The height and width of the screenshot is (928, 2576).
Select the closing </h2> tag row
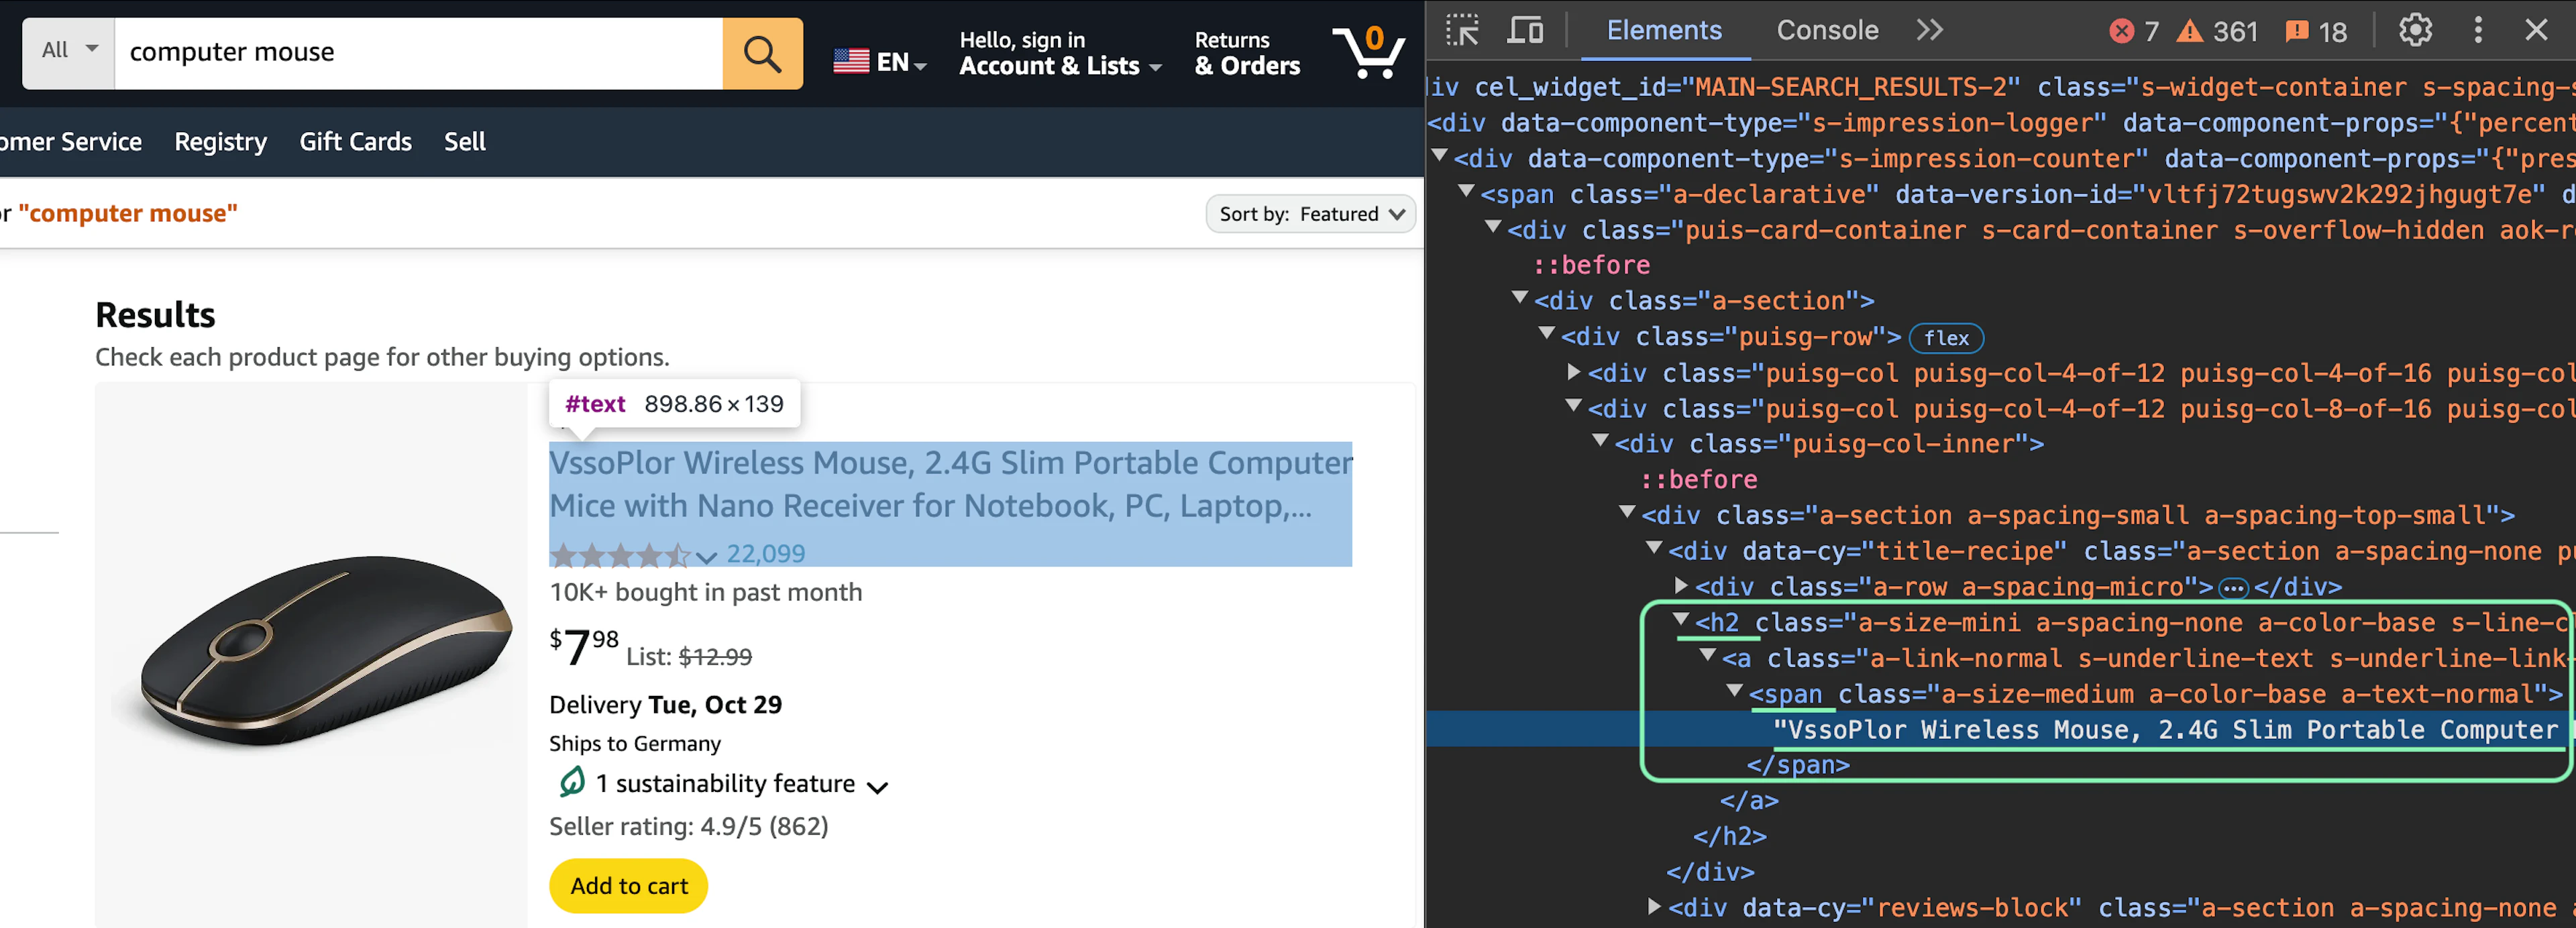(1730, 836)
